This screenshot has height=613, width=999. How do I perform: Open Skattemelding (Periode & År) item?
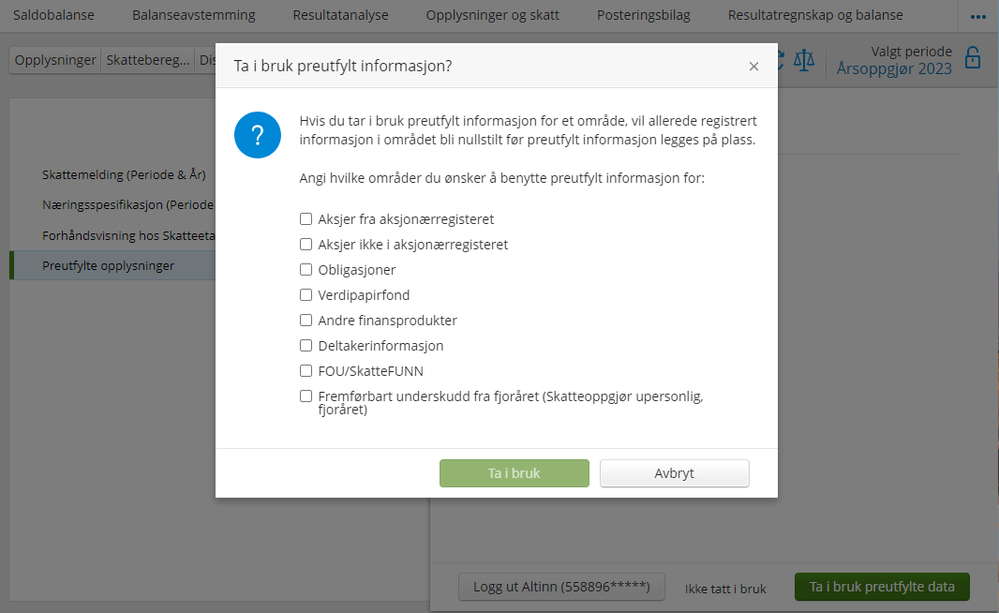[x=124, y=175]
